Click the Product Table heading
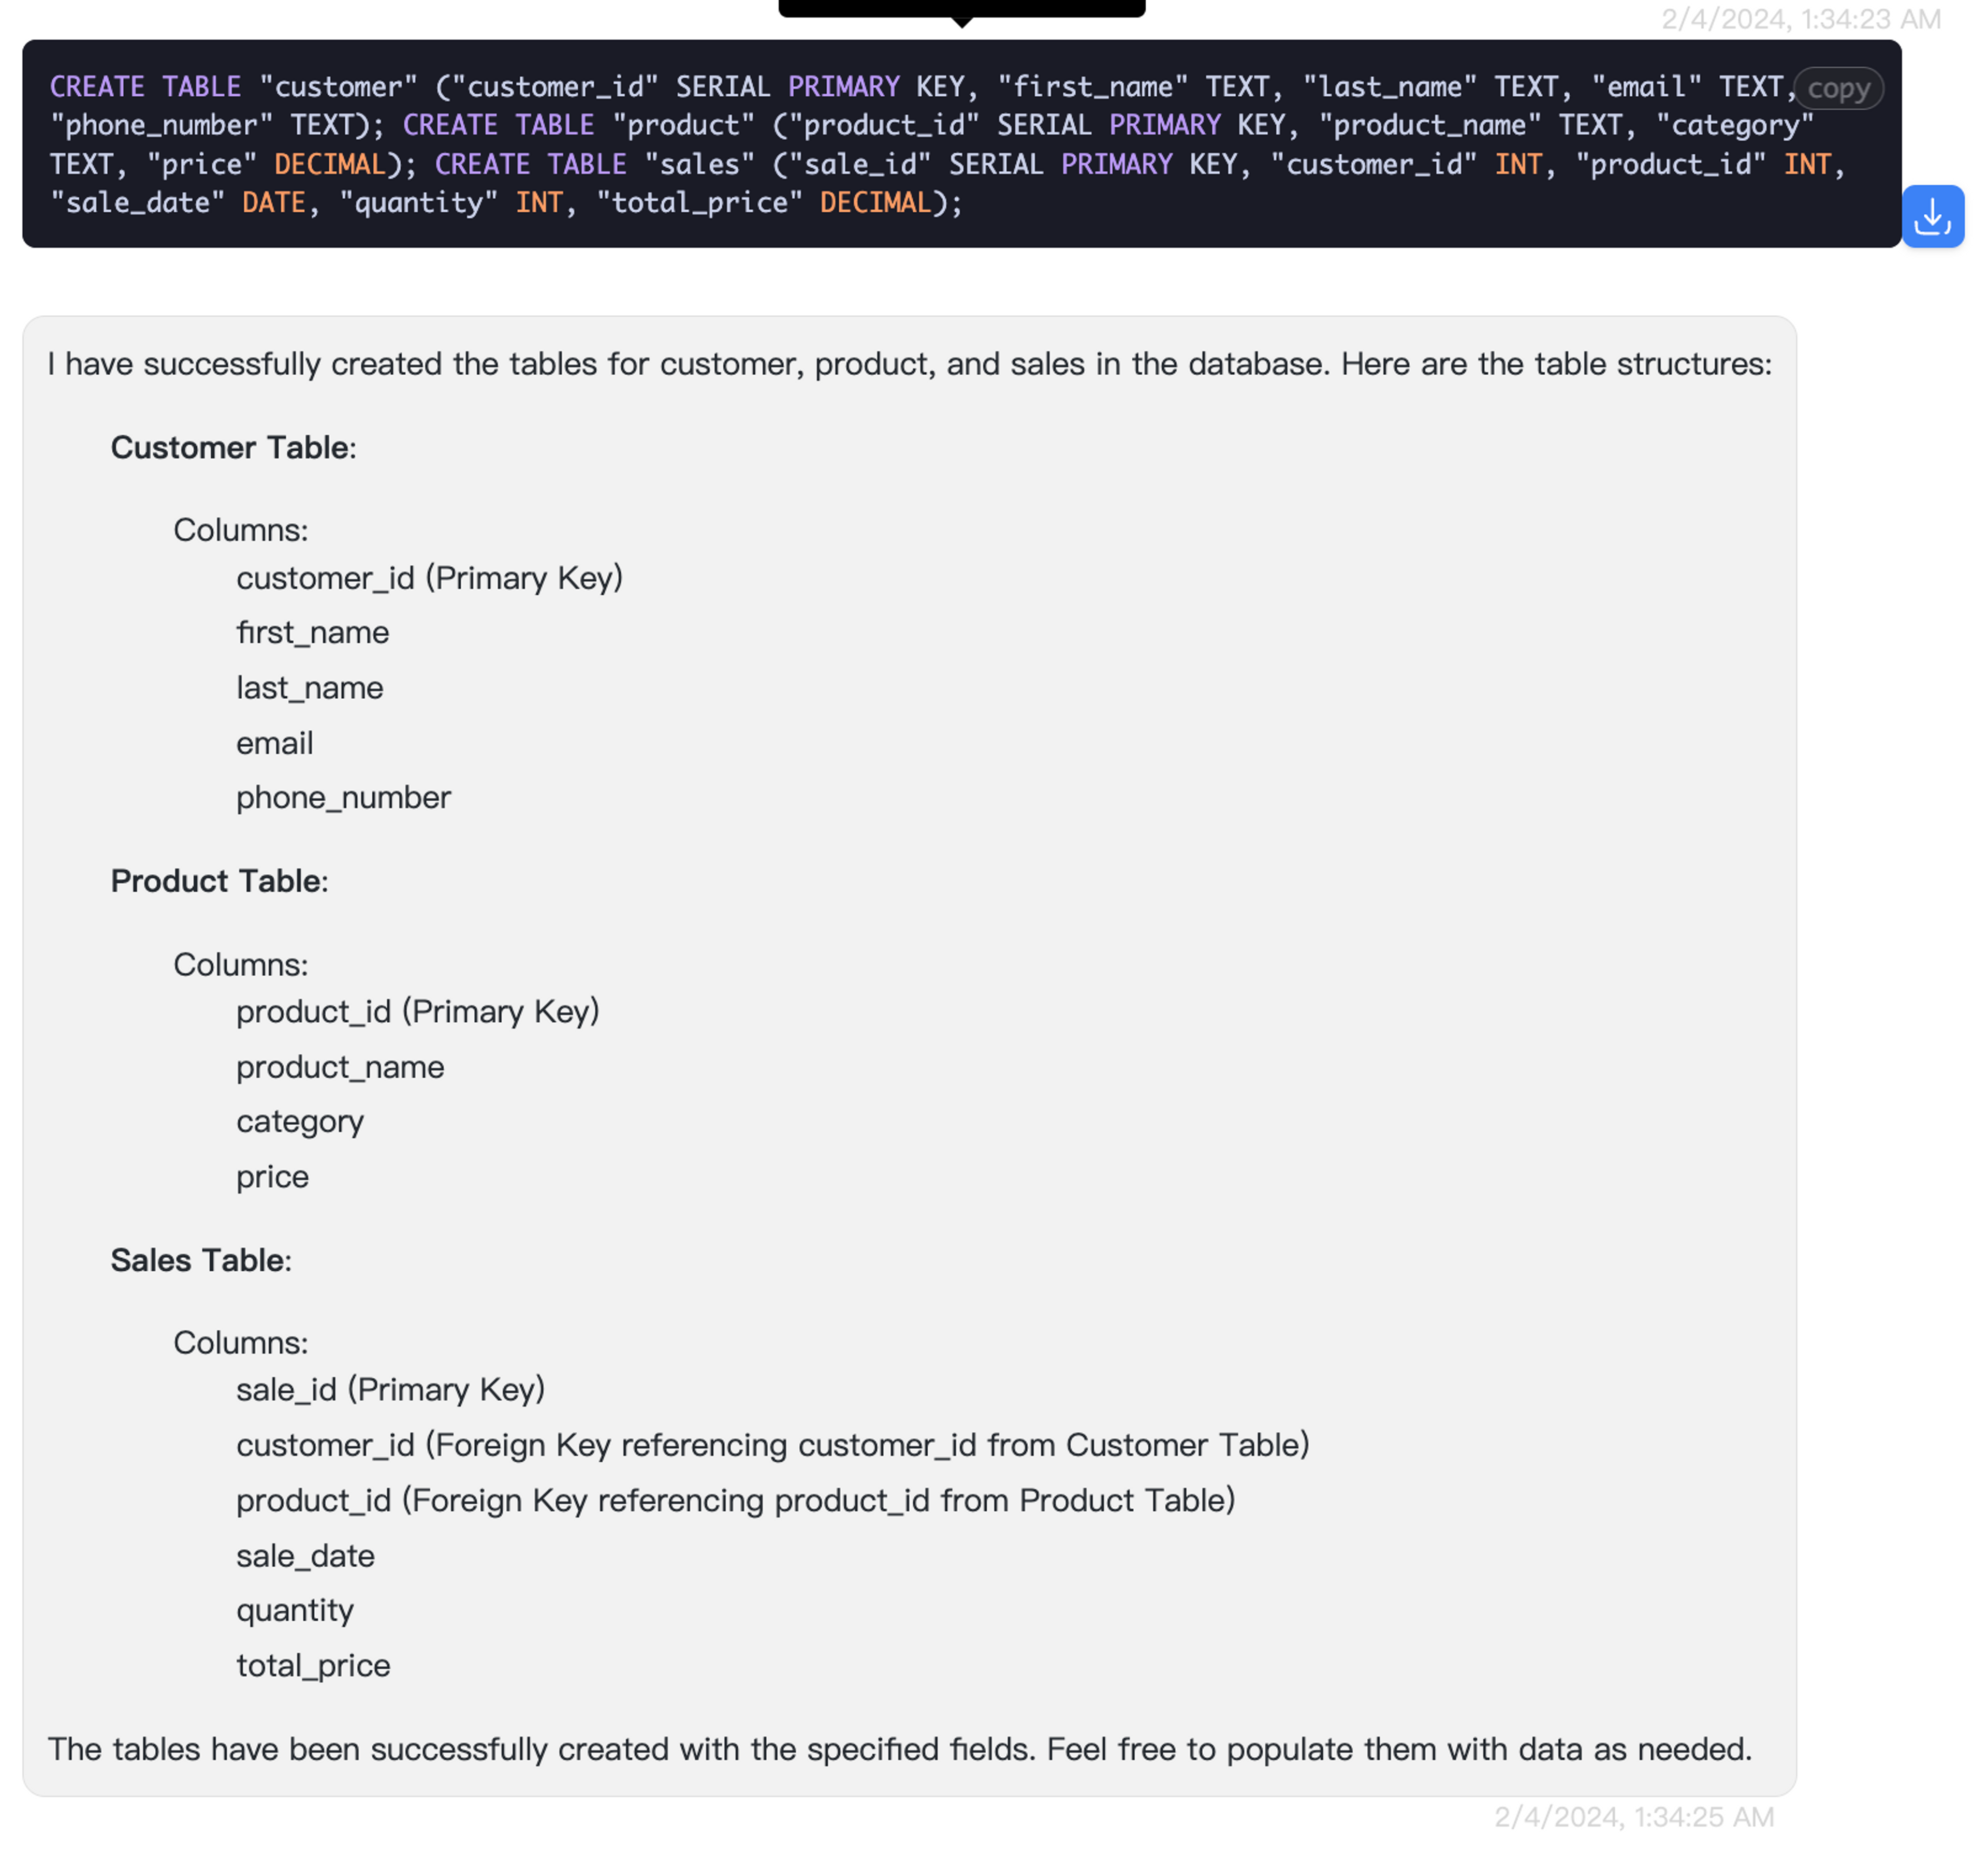The height and width of the screenshot is (1852, 1988). point(219,880)
